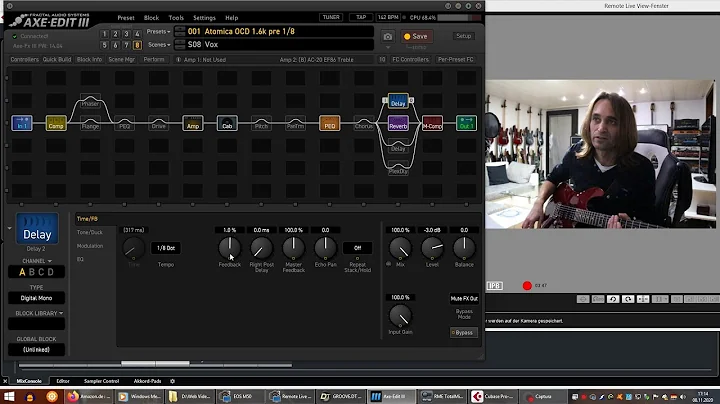Open the Settings menu
This screenshot has height=404, width=720.
click(x=204, y=18)
